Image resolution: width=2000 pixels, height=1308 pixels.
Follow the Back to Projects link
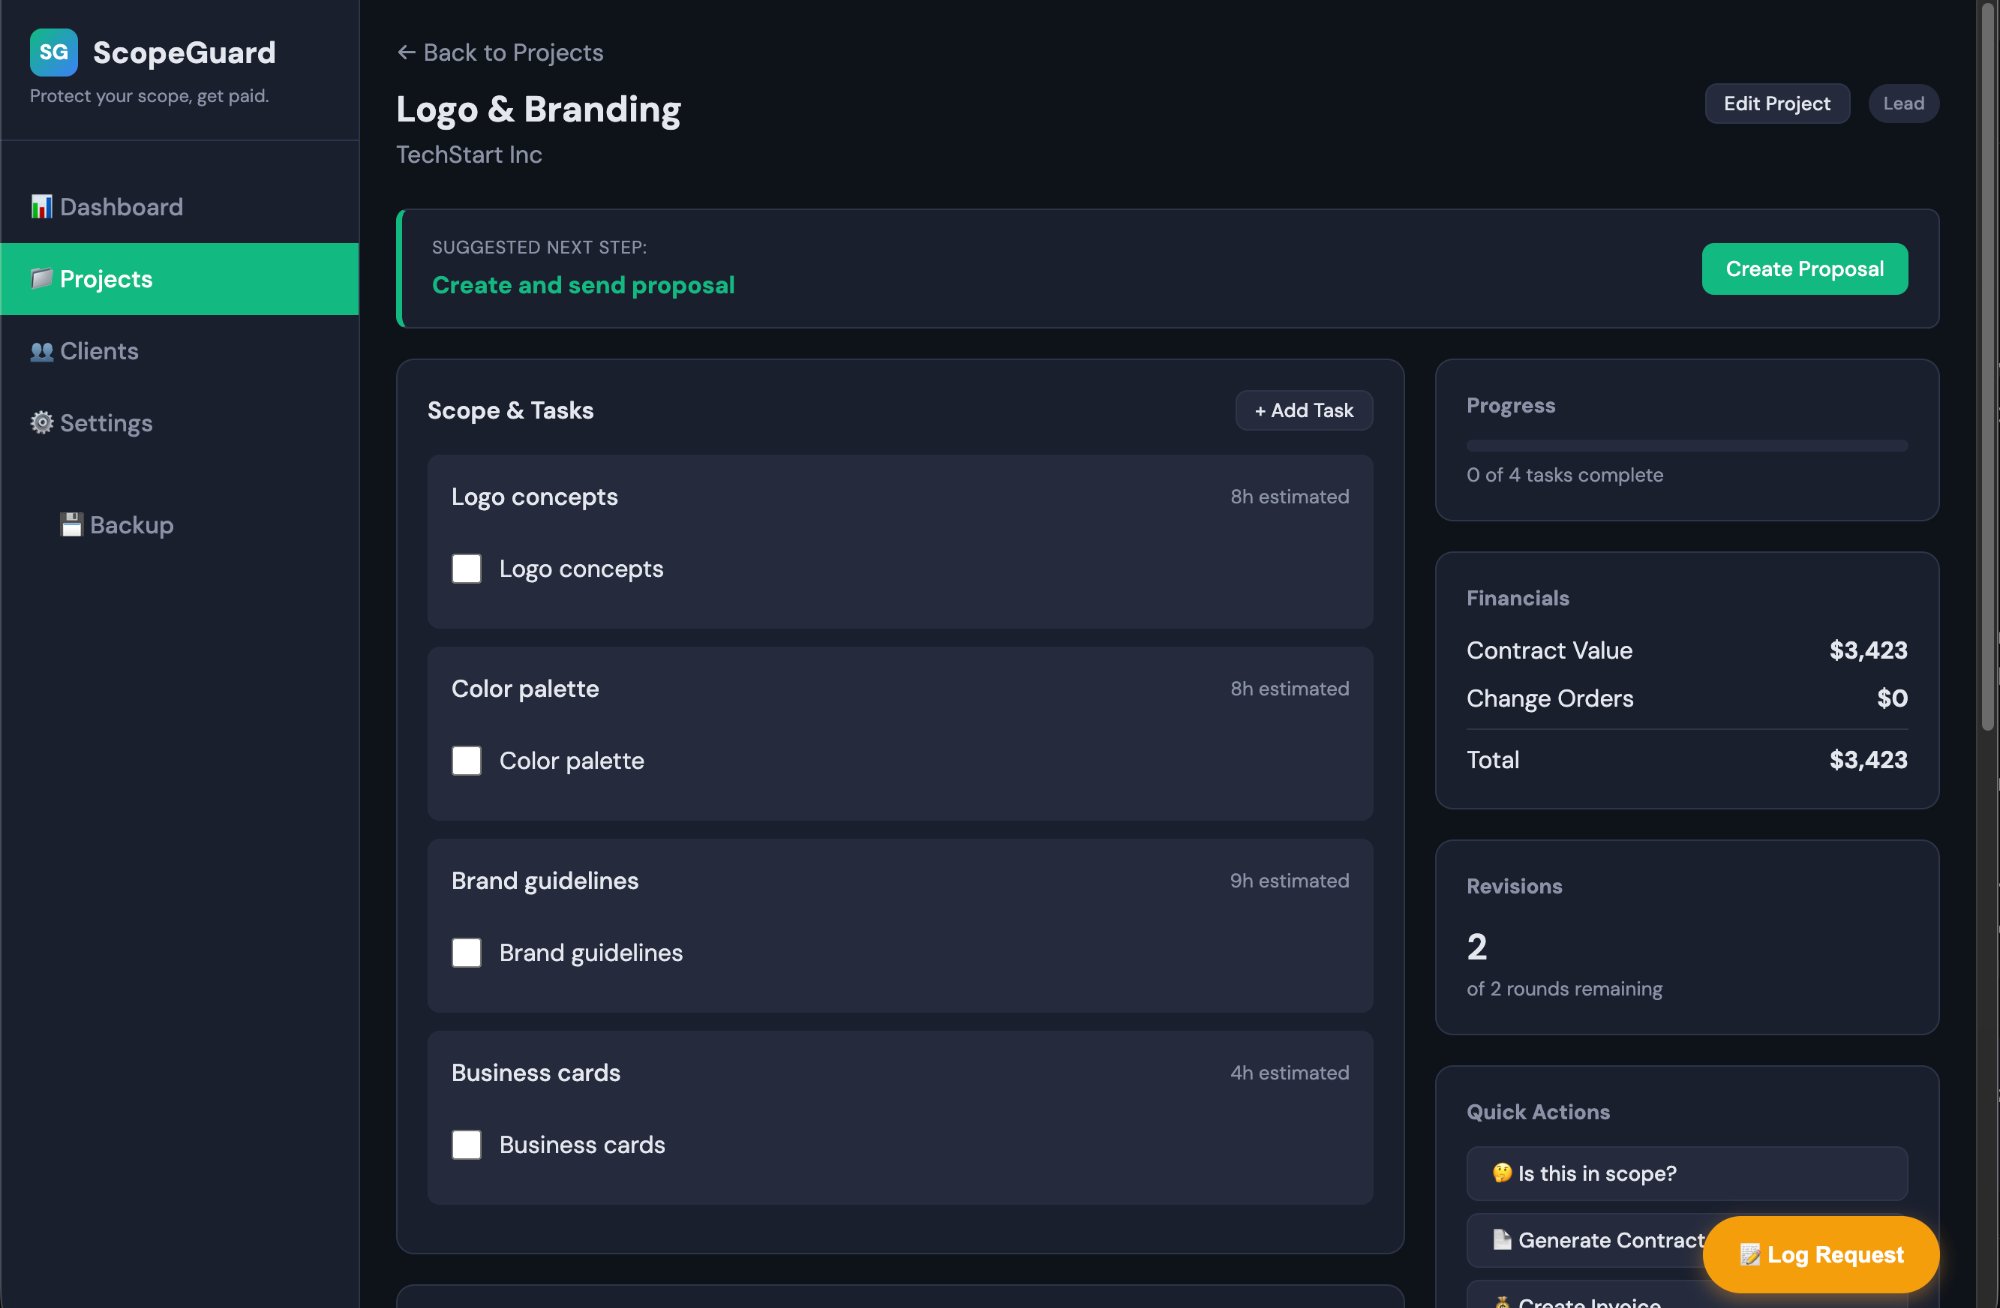pos(500,52)
